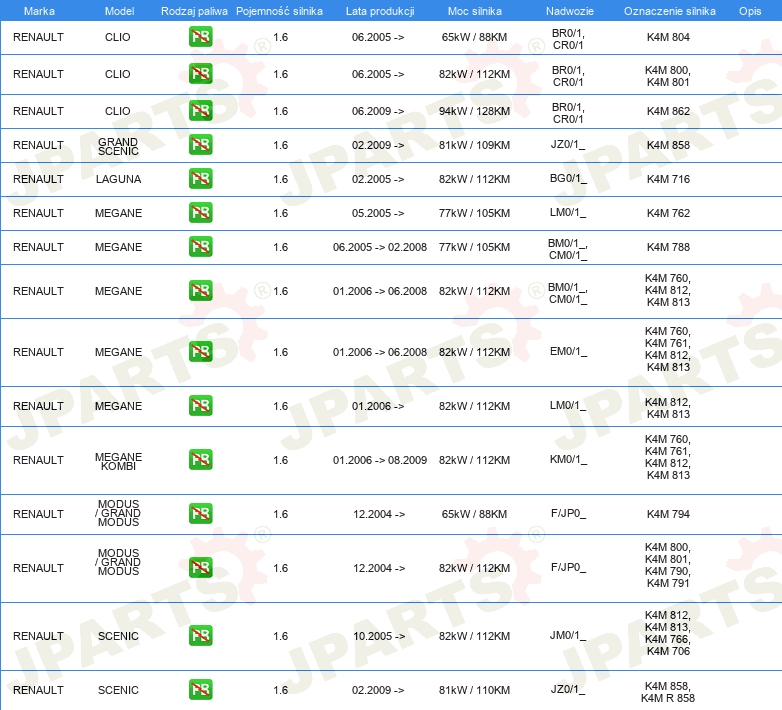The height and width of the screenshot is (710, 782).
Task: Click the 12.2004 -> date in the K4M 794 row
Action: point(379,514)
